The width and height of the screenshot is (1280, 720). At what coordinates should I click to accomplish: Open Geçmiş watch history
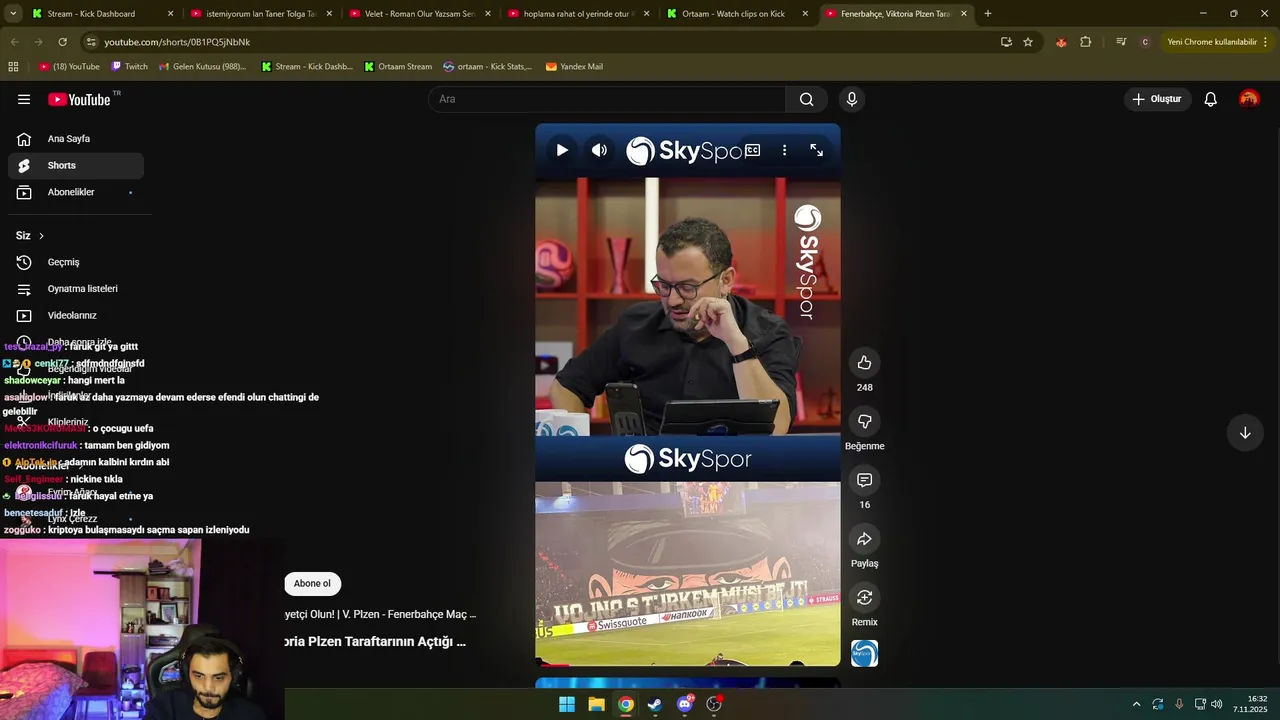[76, 262]
